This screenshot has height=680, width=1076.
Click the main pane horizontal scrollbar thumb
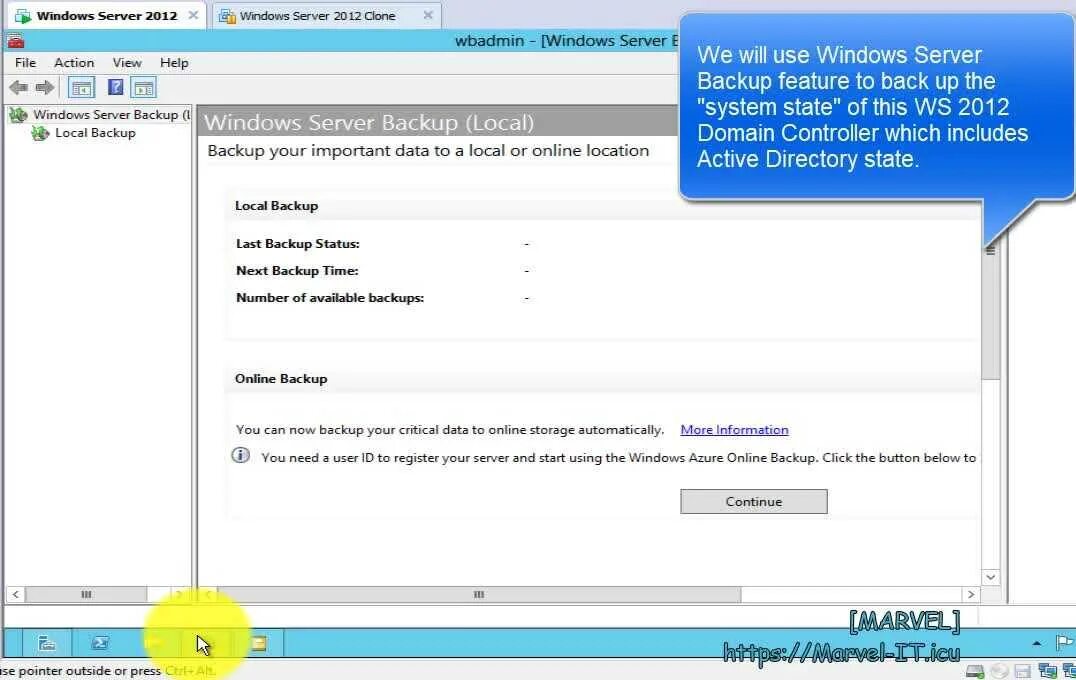[479, 594]
